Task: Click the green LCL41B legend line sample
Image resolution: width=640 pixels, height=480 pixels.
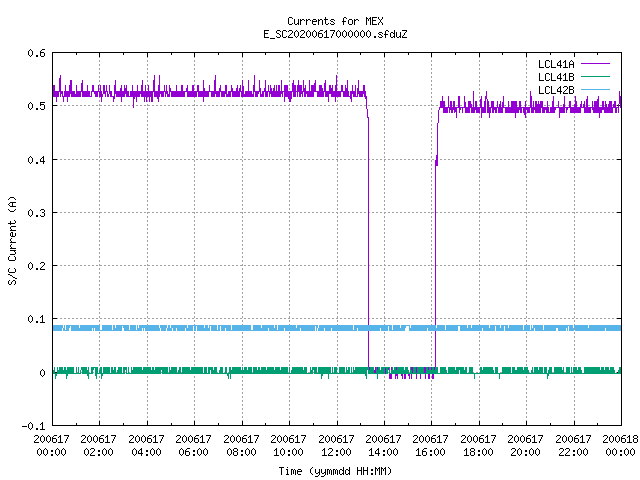Action: pos(595,76)
